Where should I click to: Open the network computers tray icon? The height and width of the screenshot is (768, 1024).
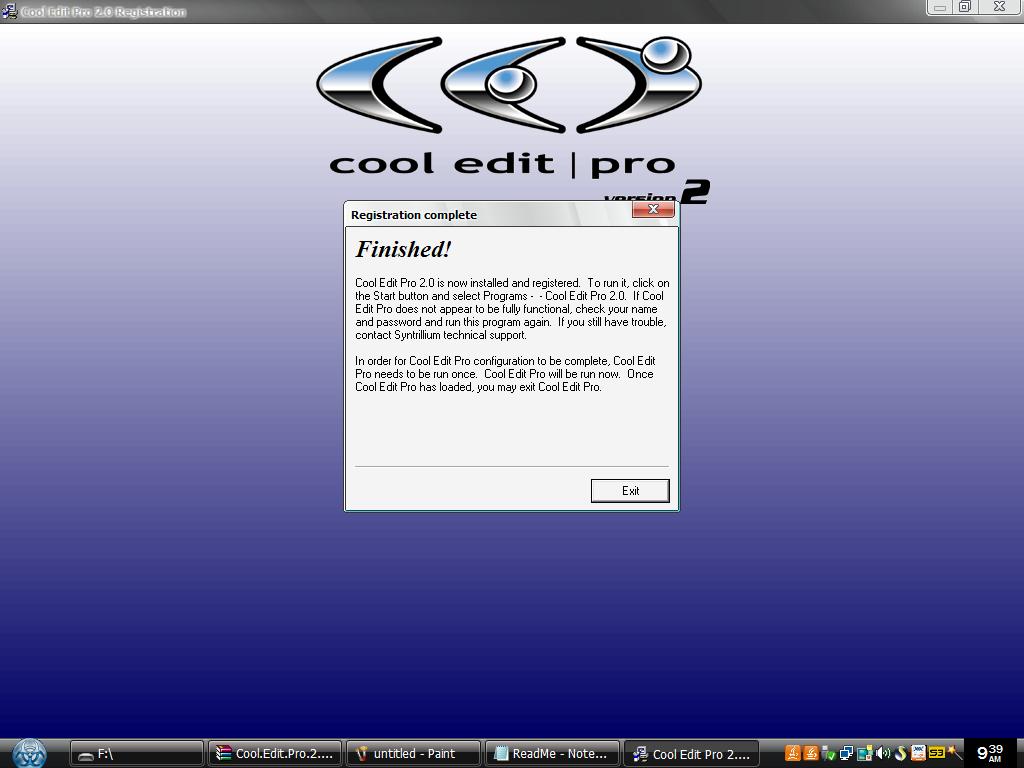(846, 753)
